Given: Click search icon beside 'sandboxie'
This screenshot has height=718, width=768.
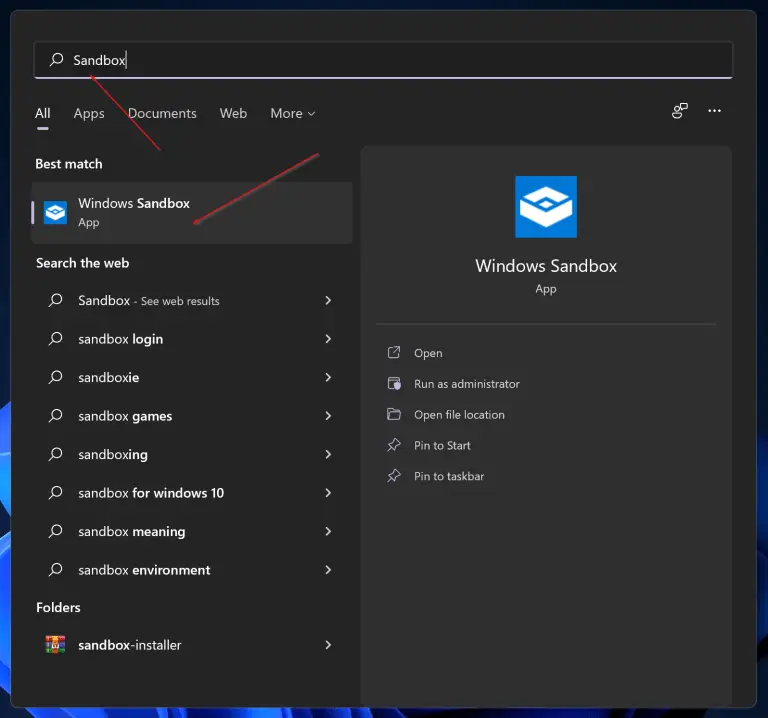Looking at the screenshot, I should click(x=55, y=377).
